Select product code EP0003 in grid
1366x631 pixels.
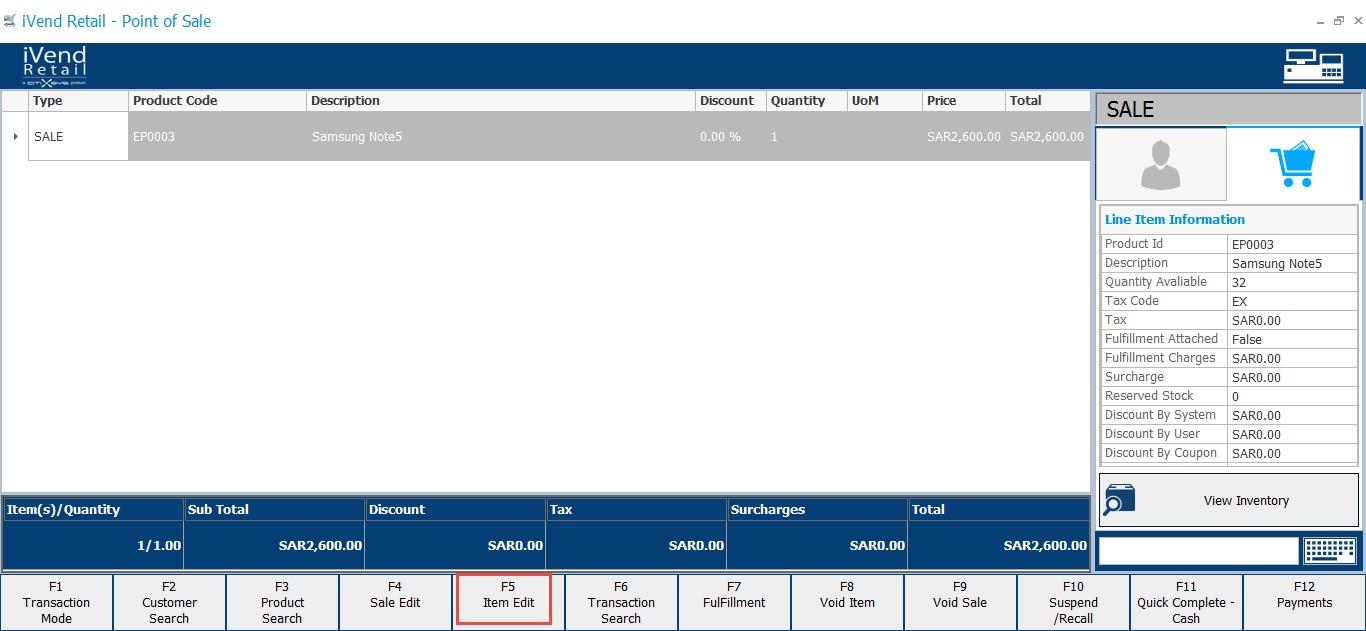coord(217,136)
